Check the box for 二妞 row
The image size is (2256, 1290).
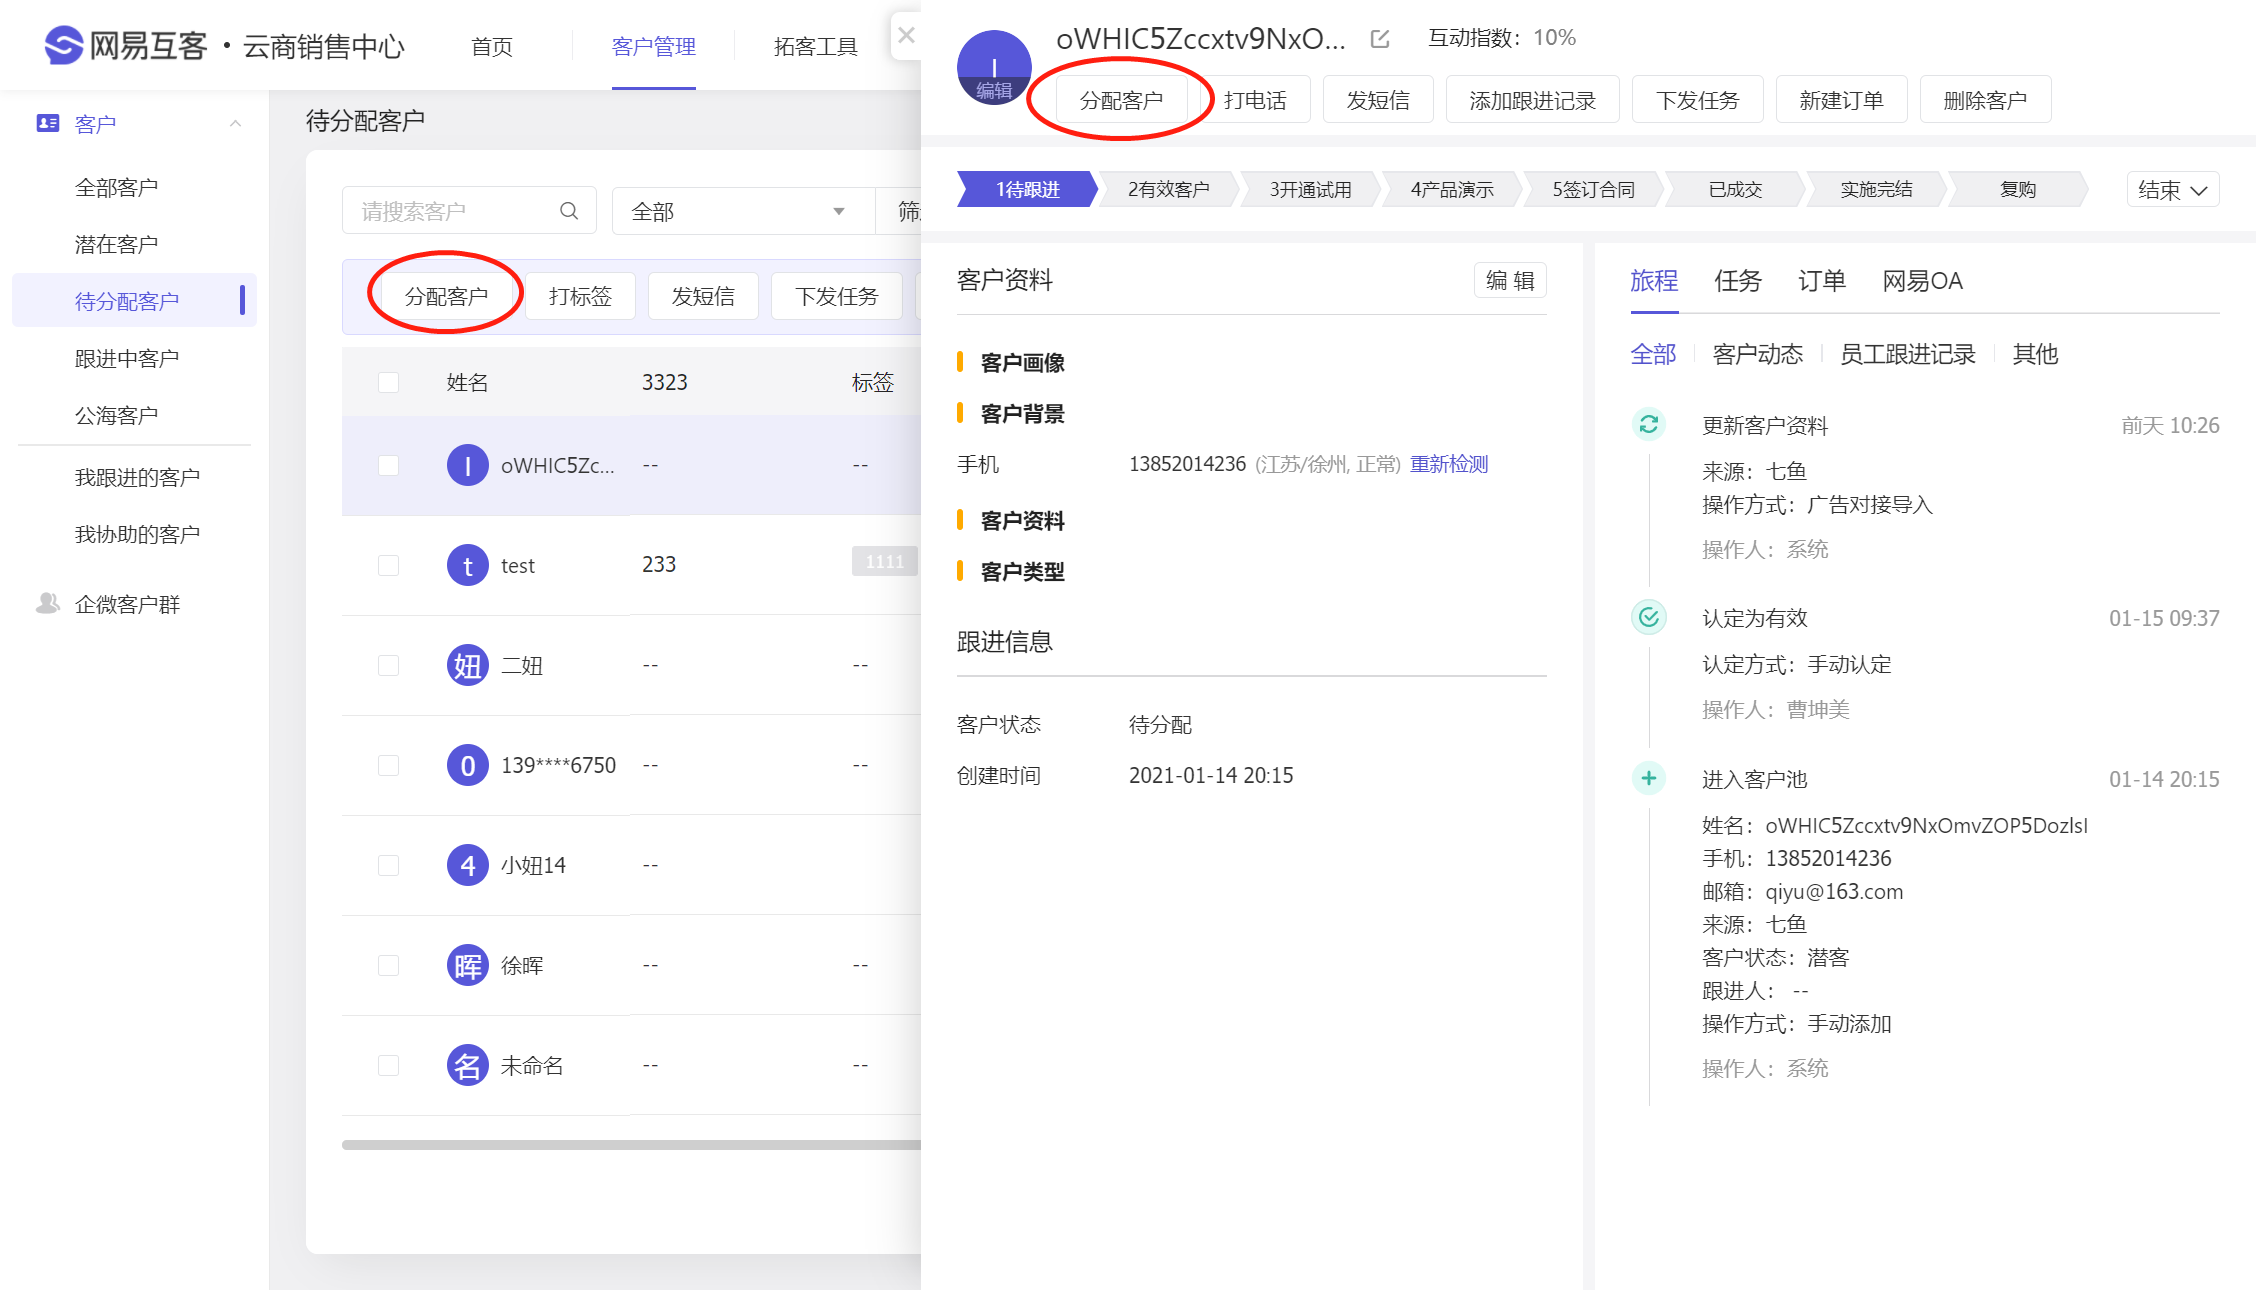pos(388,665)
